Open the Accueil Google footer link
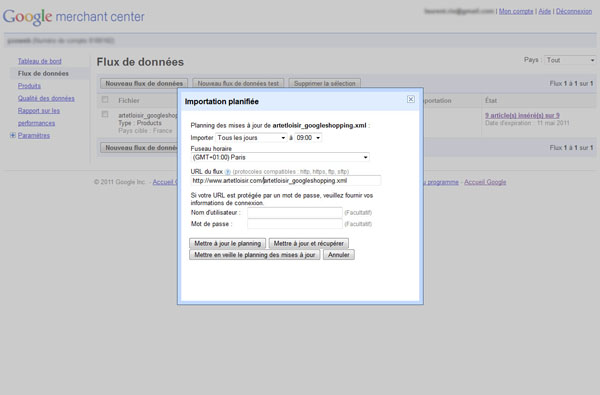Screen dimensions: 600x395 click(485, 182)
